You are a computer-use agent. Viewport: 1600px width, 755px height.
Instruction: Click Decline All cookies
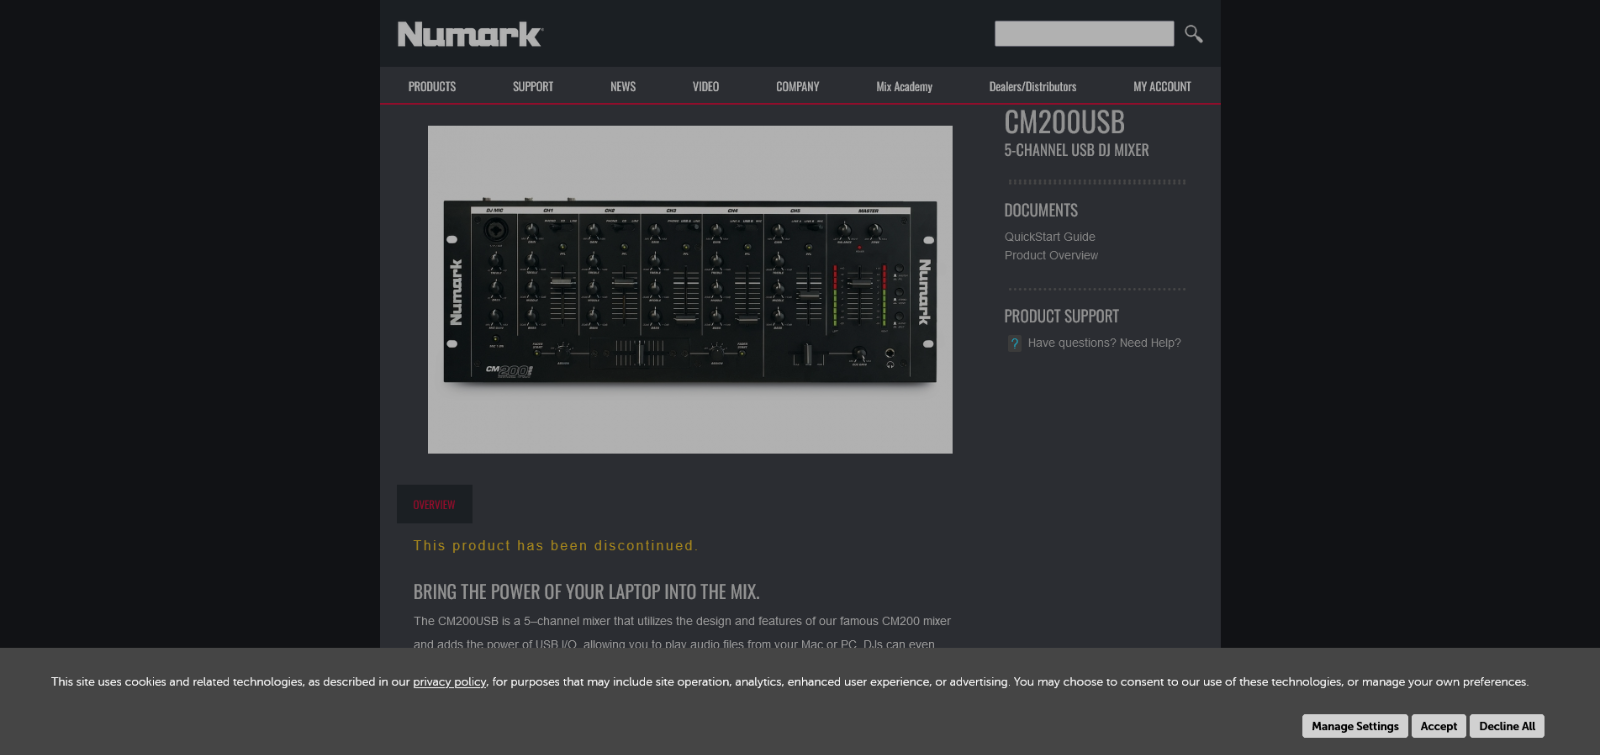[x=1507, y=726]
